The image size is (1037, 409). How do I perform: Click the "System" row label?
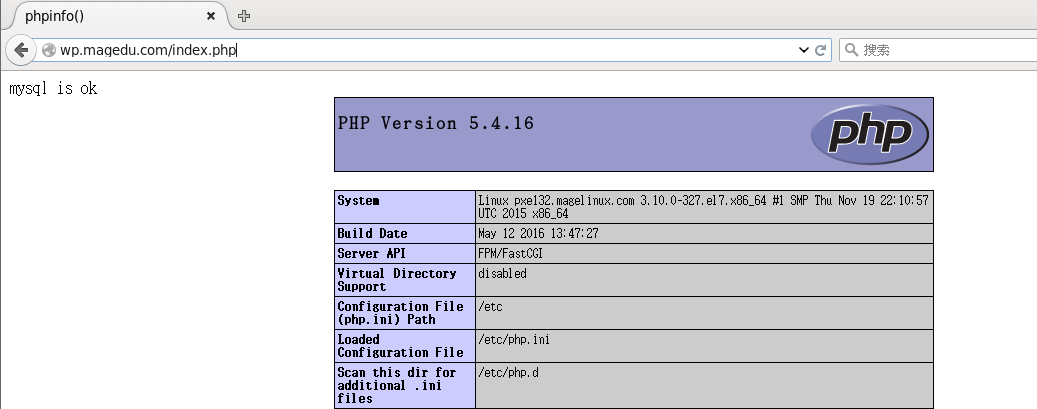click(x=358, y=201)
